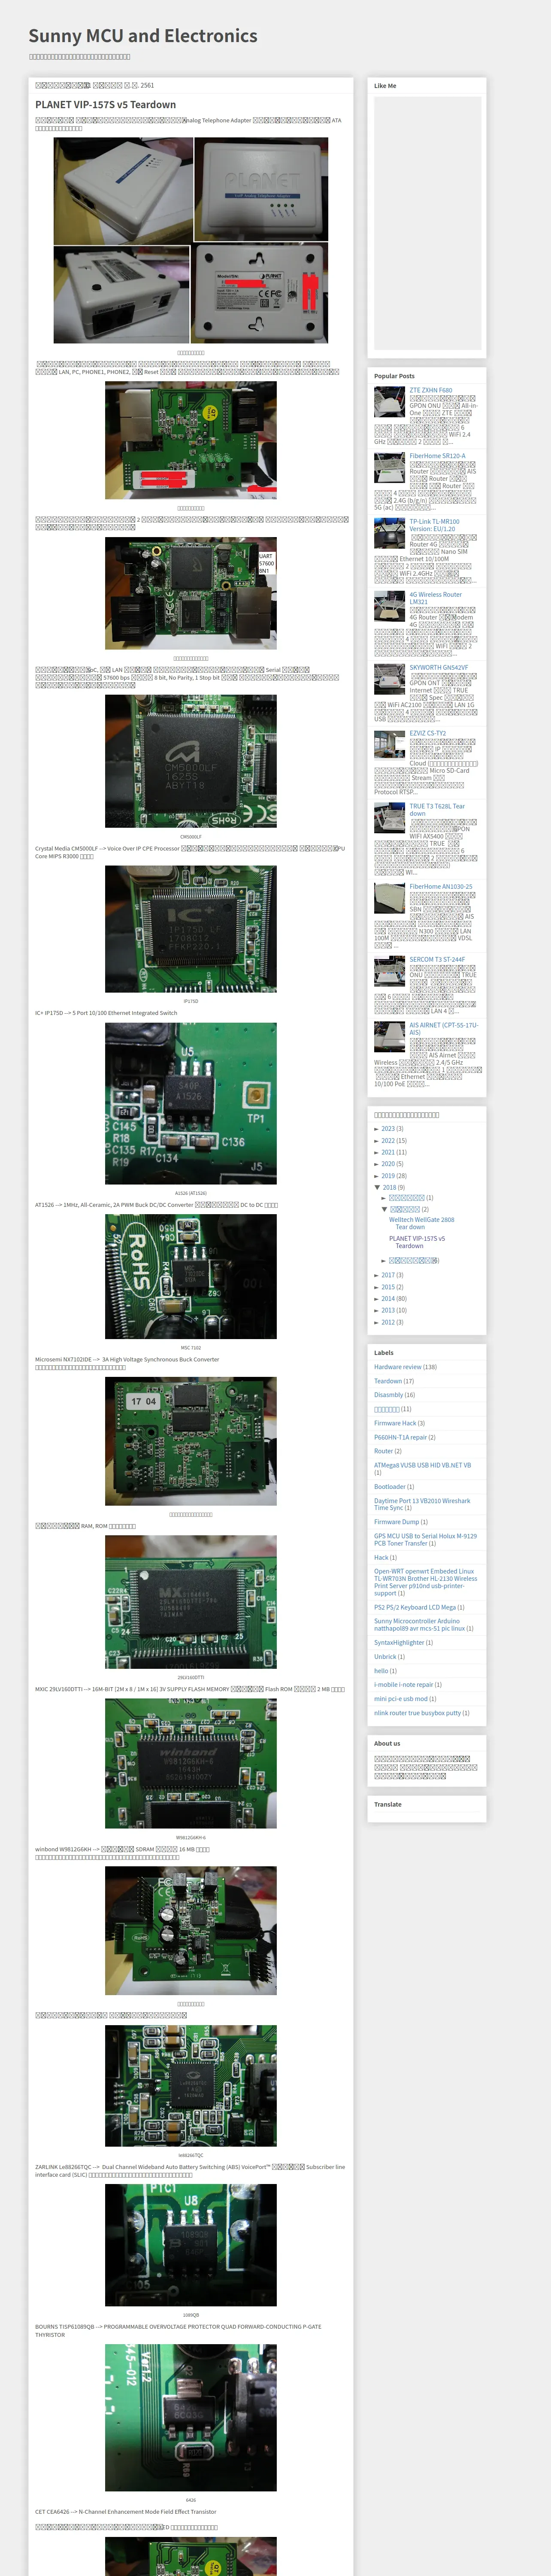Expand the 2020 archive arrow
Image resolution: width=551 pixels, height=2576 pixels.
click(377, 1164)
